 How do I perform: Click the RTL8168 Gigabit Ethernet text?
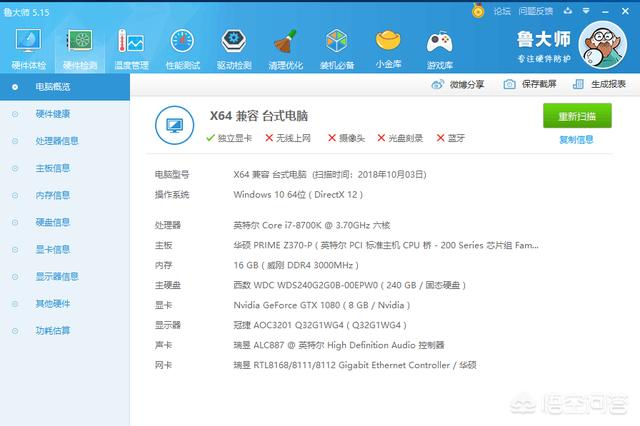pos(355,365)
